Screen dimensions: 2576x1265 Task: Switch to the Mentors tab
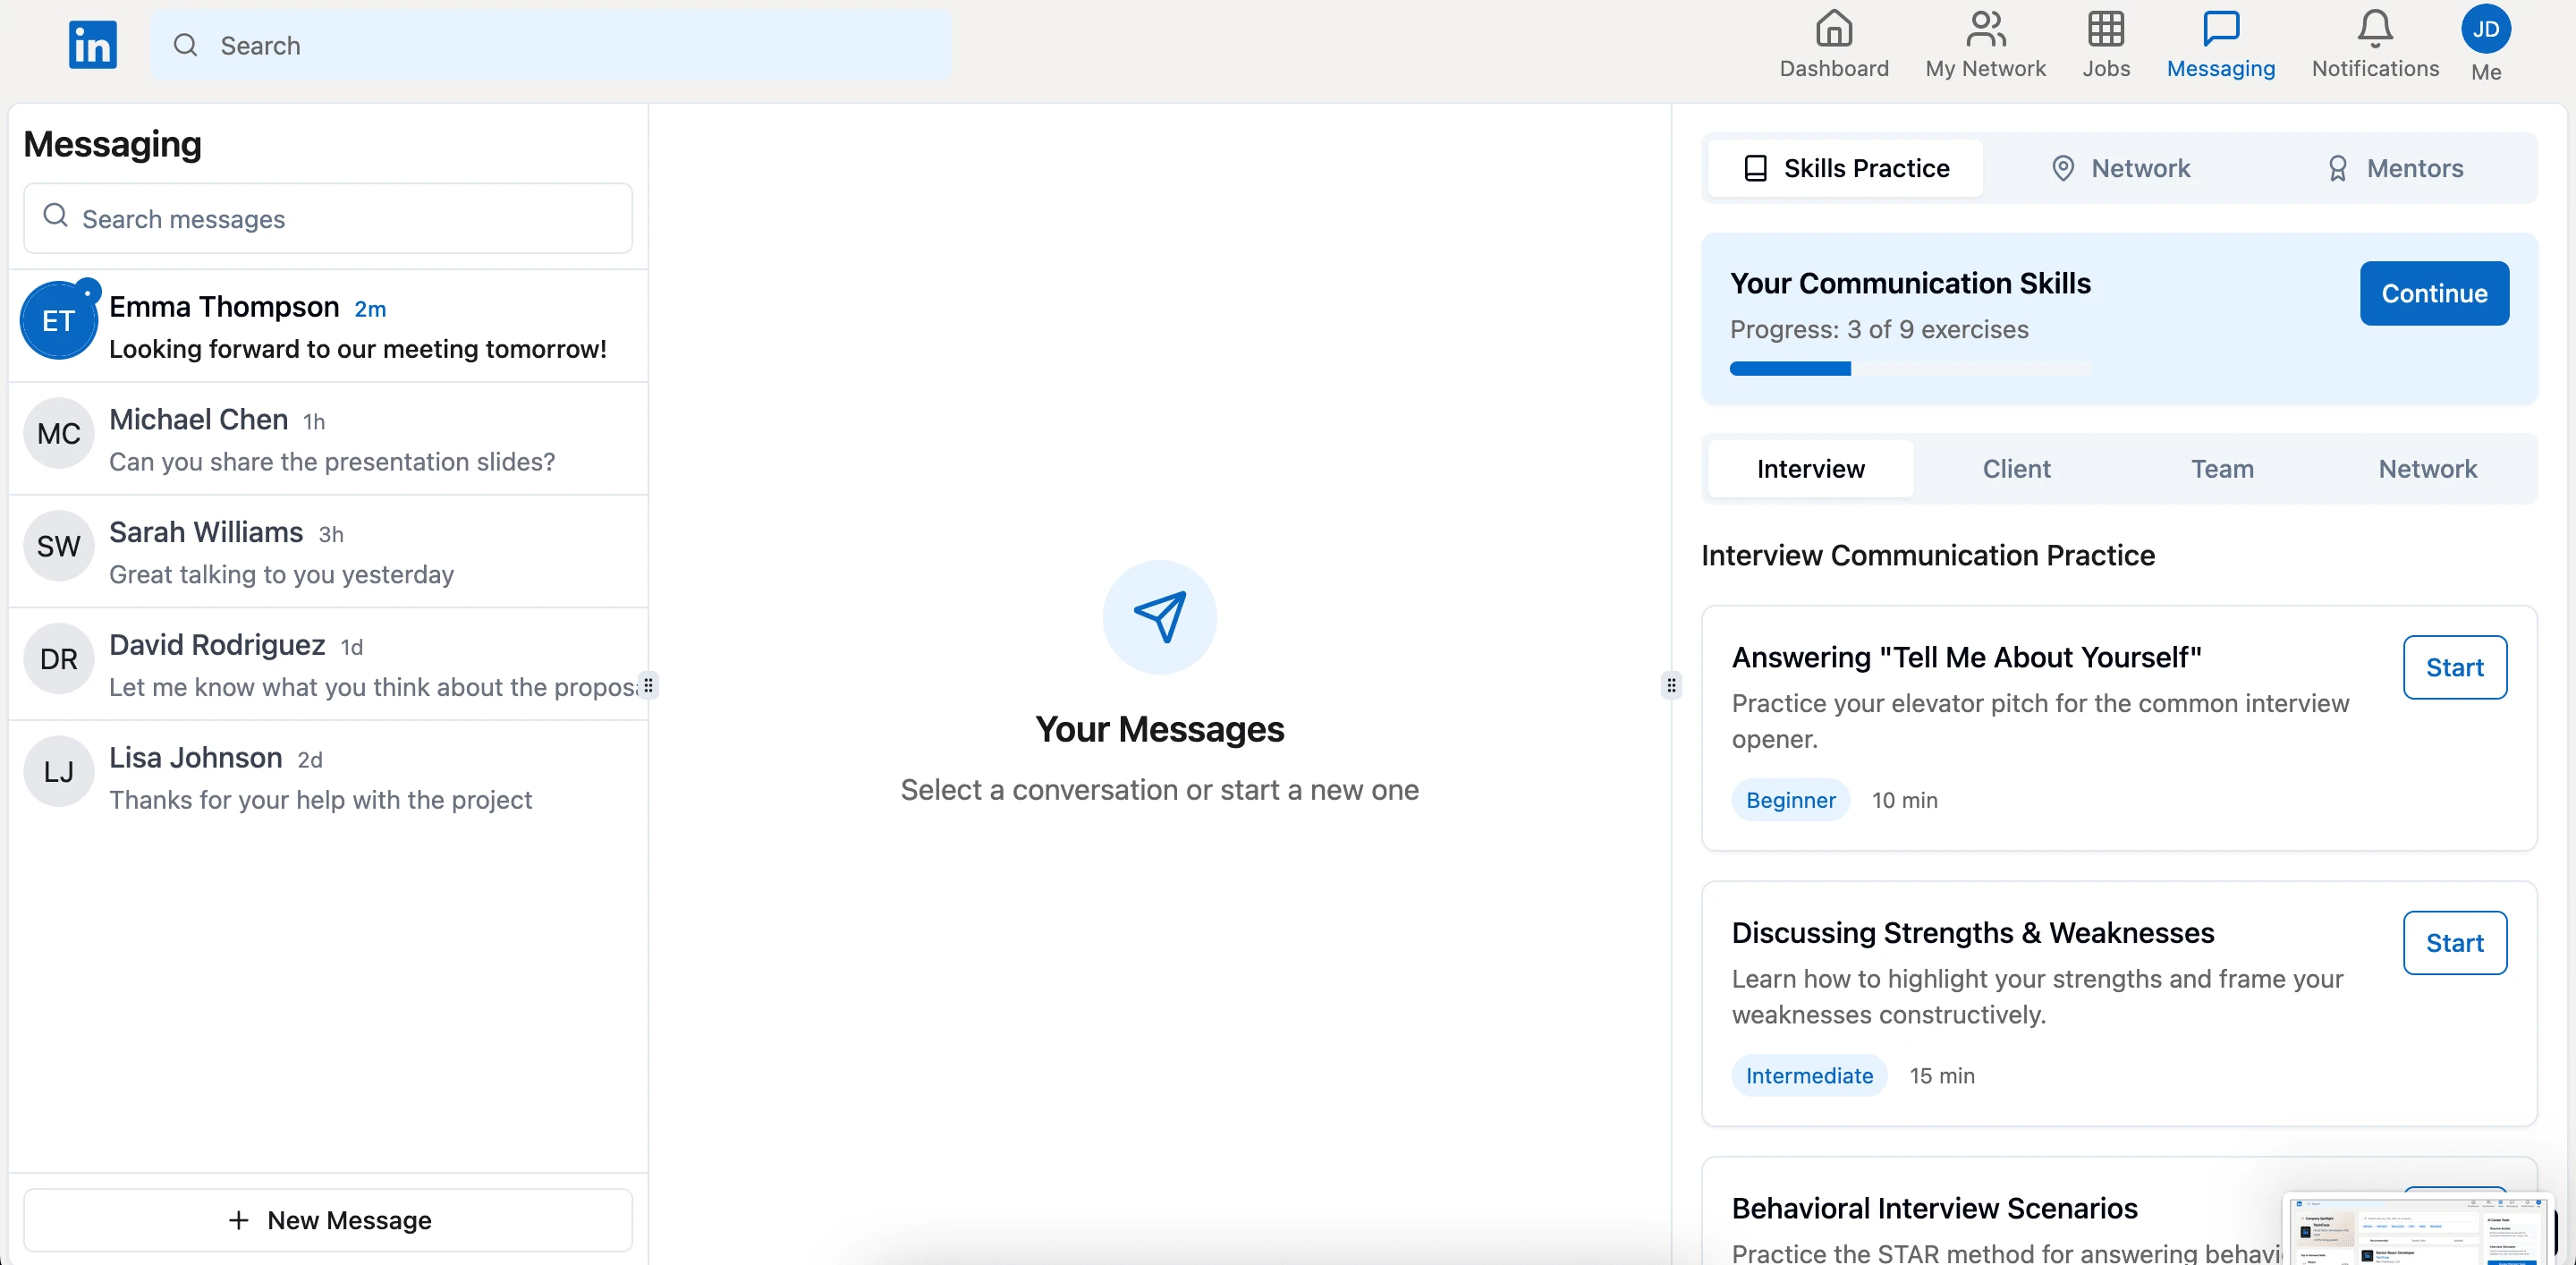(x=2394, y=168)
